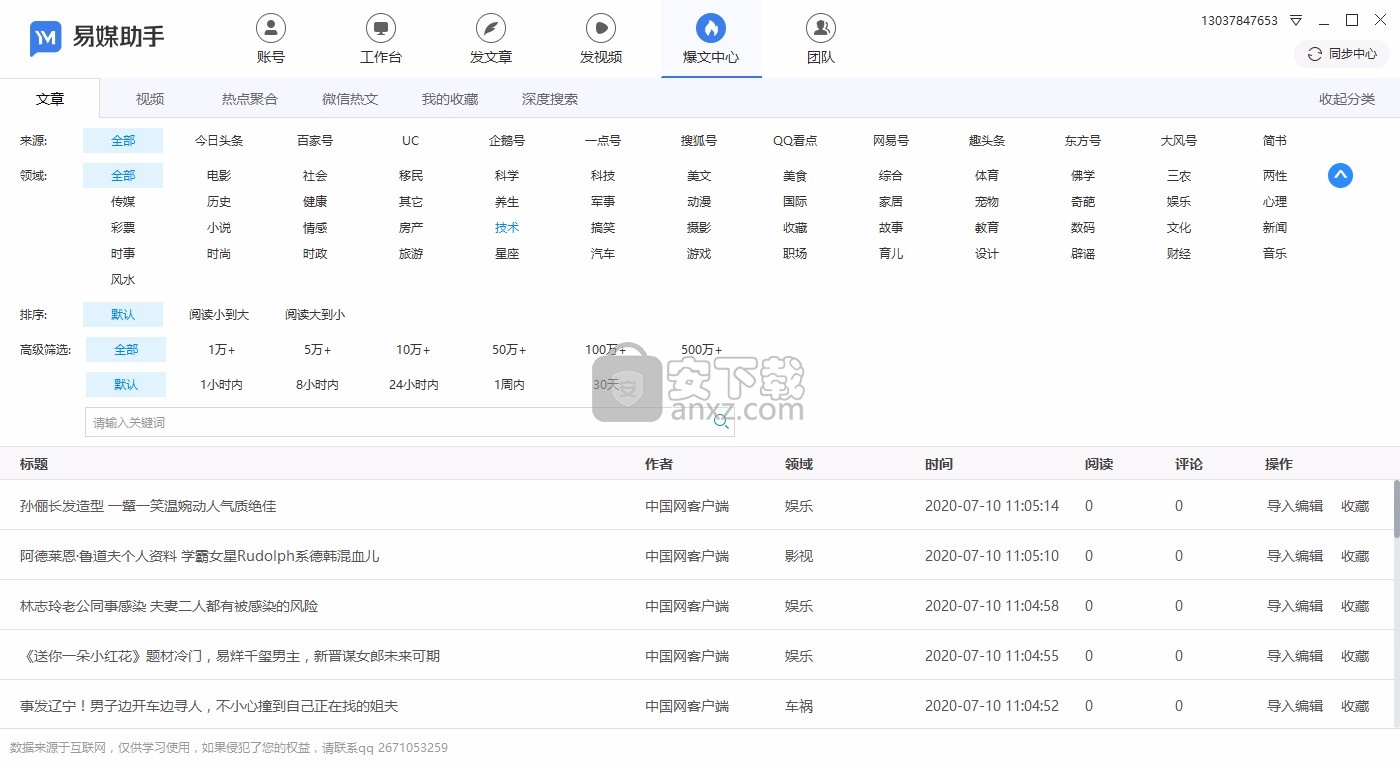The image size is (1400, 768).
Task: Sort by 阅读小到大
Action: click(219, 315)
